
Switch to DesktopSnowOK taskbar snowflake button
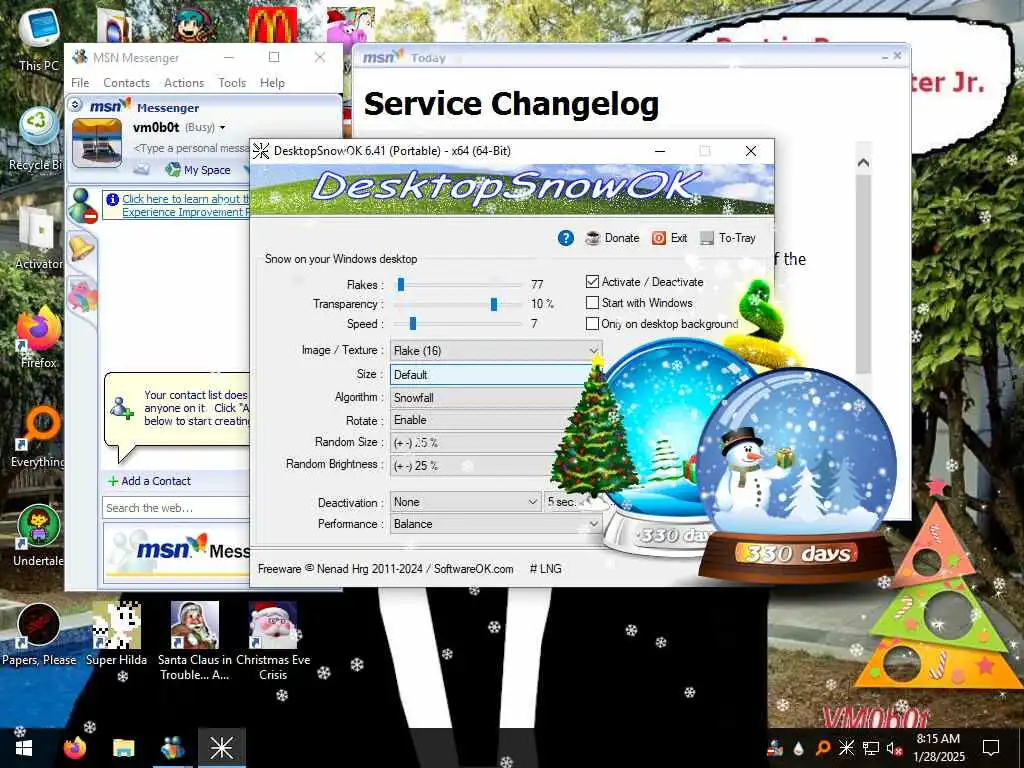click(222, 748)
